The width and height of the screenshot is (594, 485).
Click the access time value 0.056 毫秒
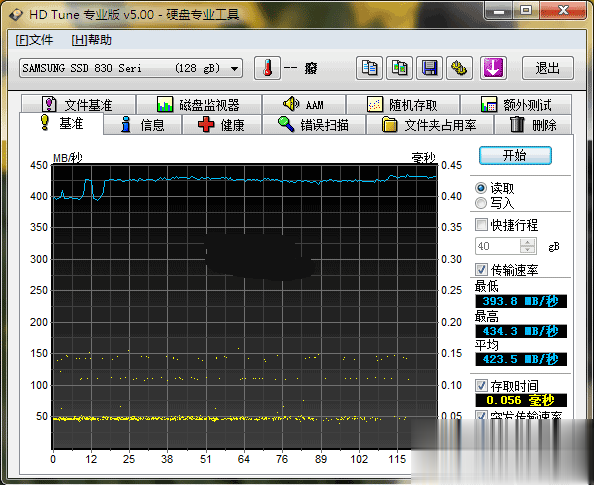[521, 400]
